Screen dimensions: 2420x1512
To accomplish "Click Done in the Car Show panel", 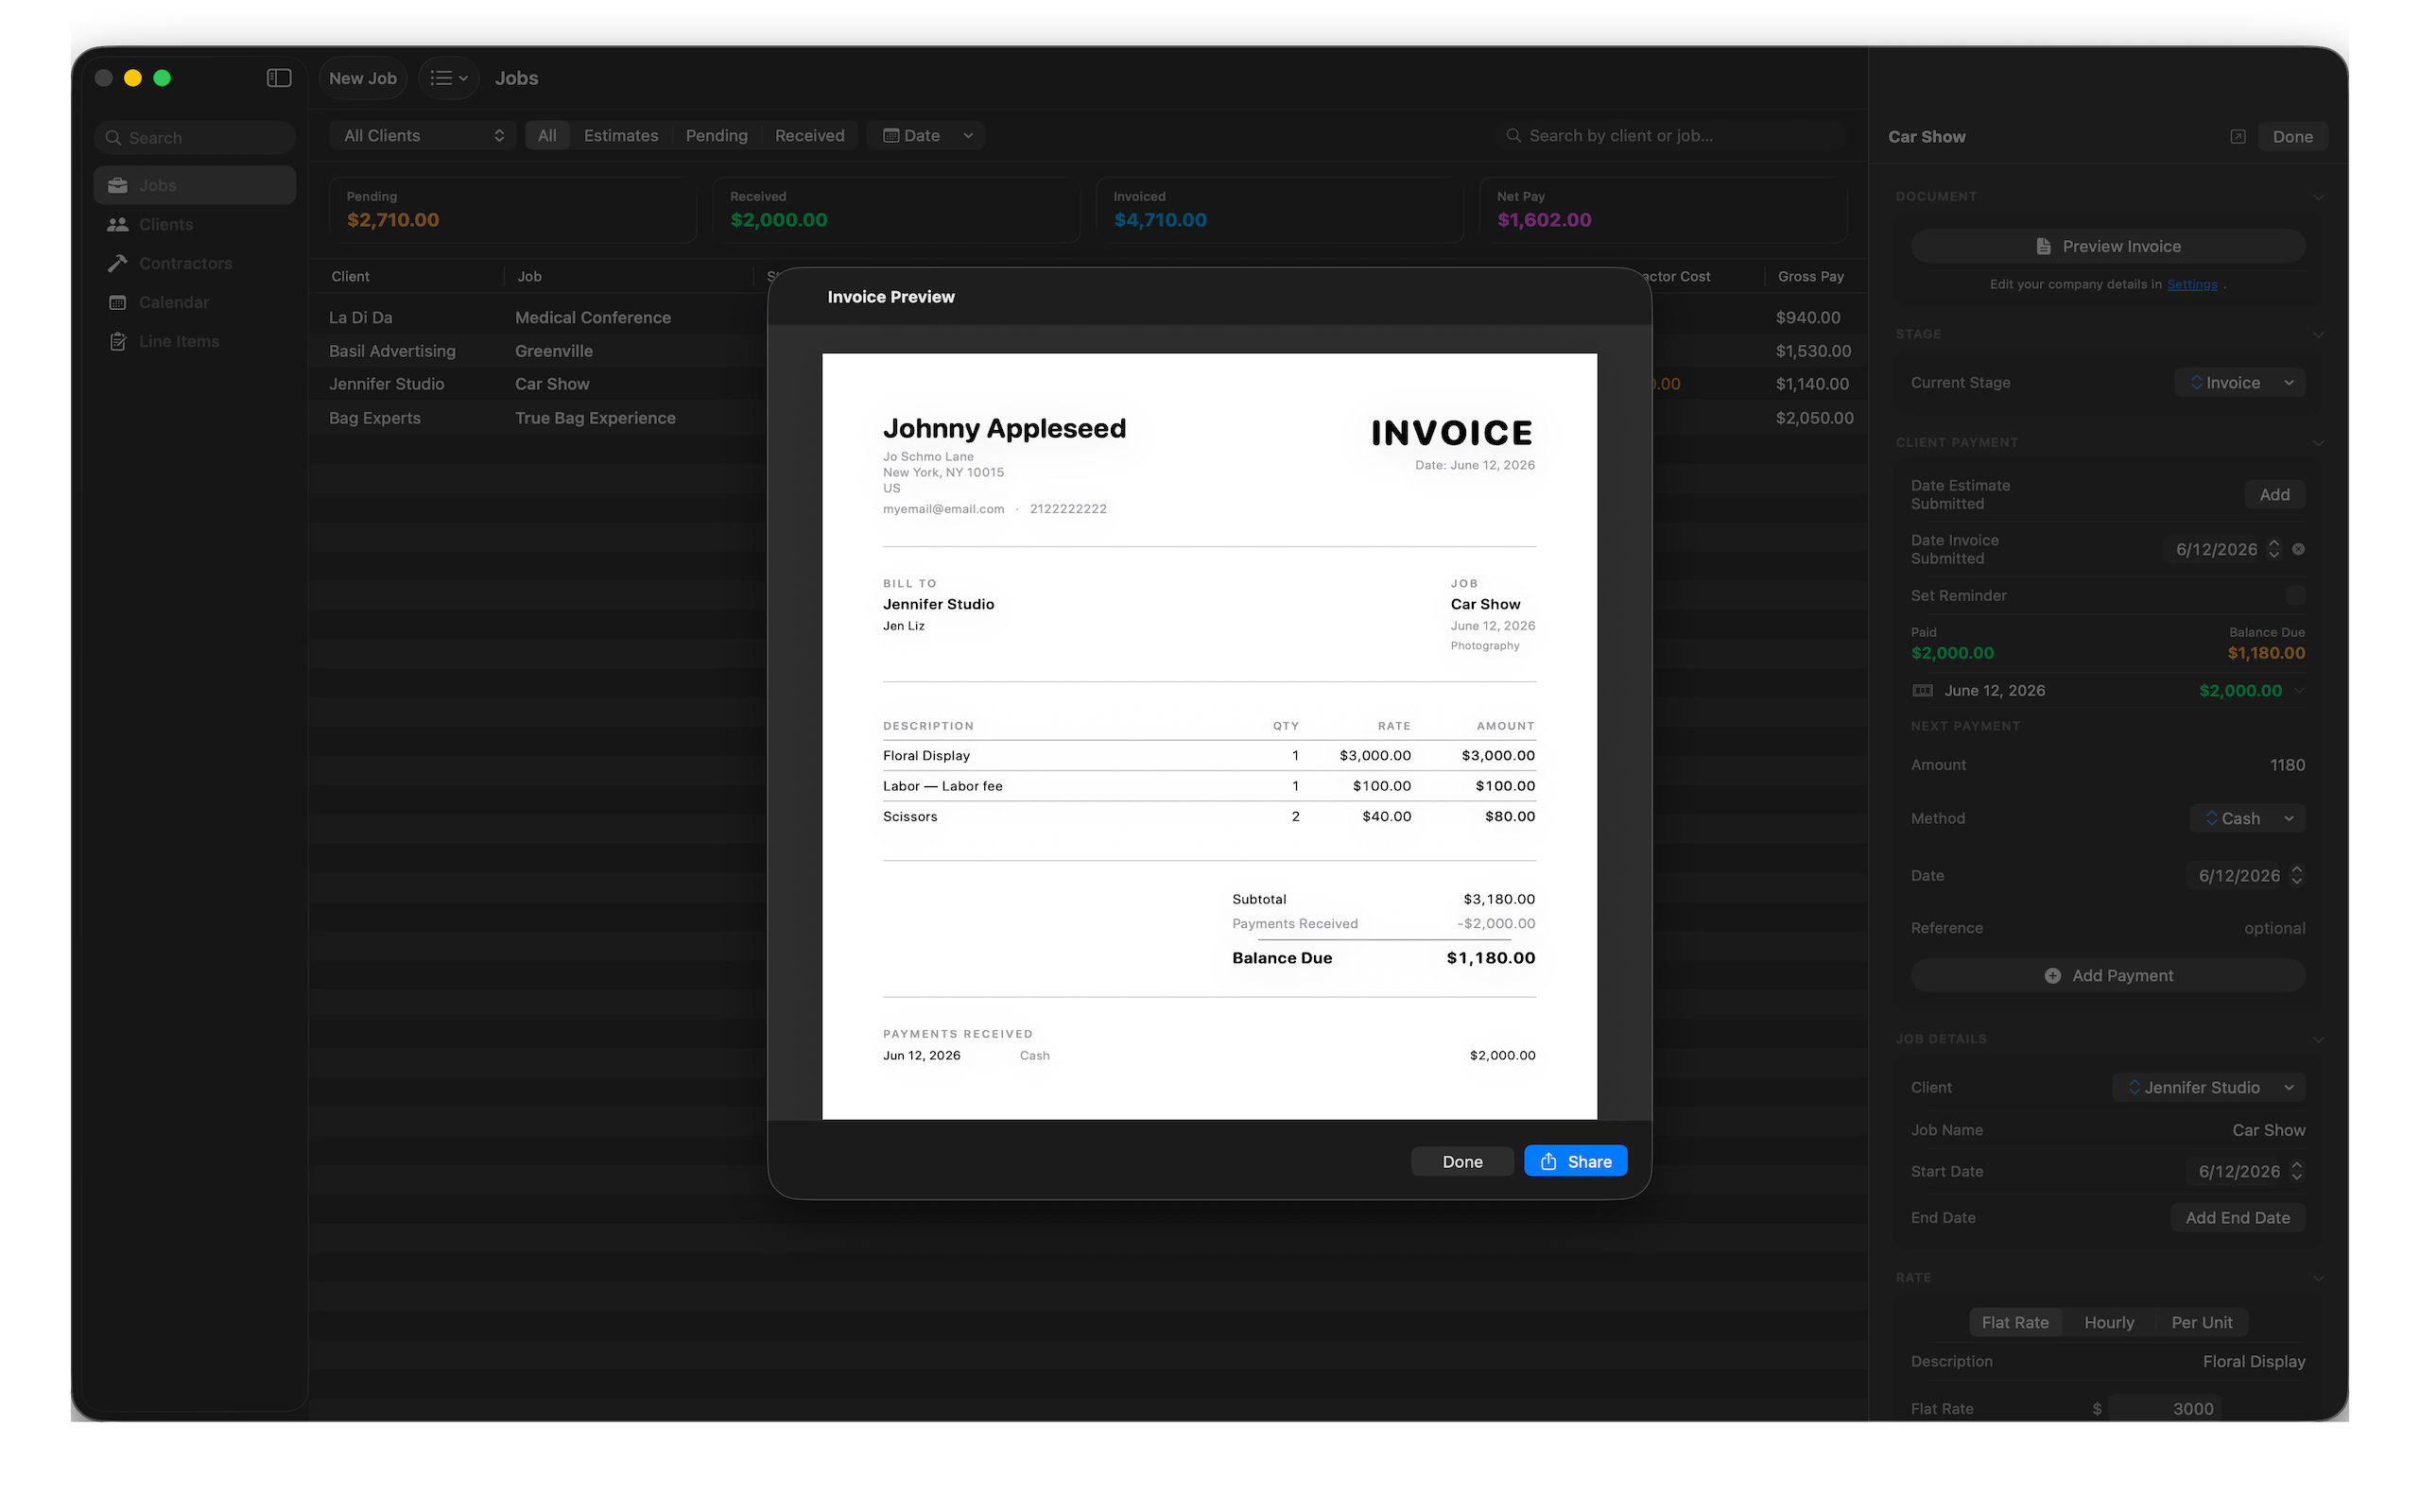I will pos(2292,136).
